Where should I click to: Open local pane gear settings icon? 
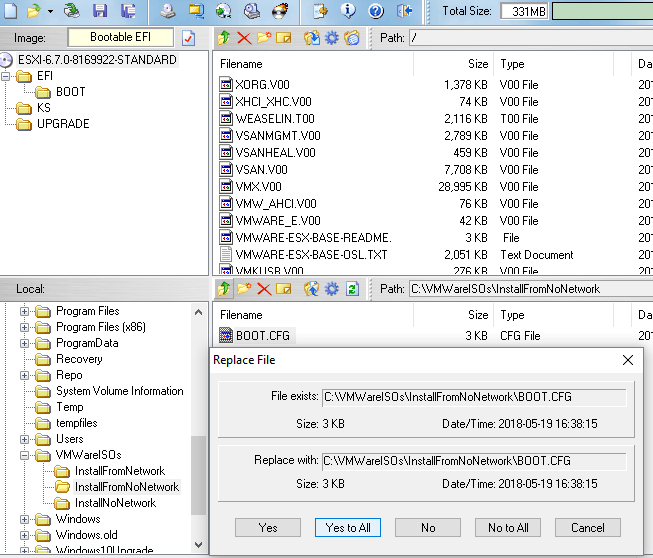coord(331,289)
